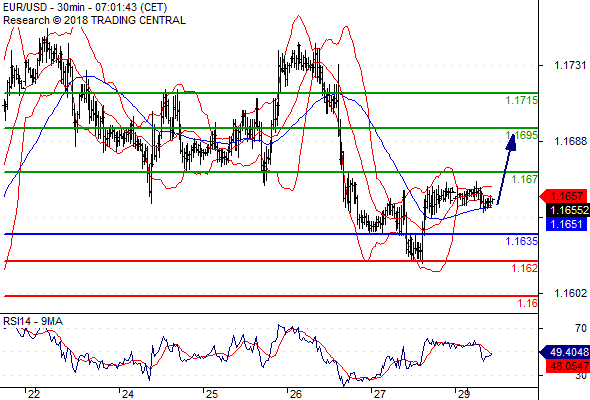Image resolution: width=590 pixels, height=400 pixels.
Task: Click the 1.1688 axis value
Action: pyautogui.click(x=570, y=141)
